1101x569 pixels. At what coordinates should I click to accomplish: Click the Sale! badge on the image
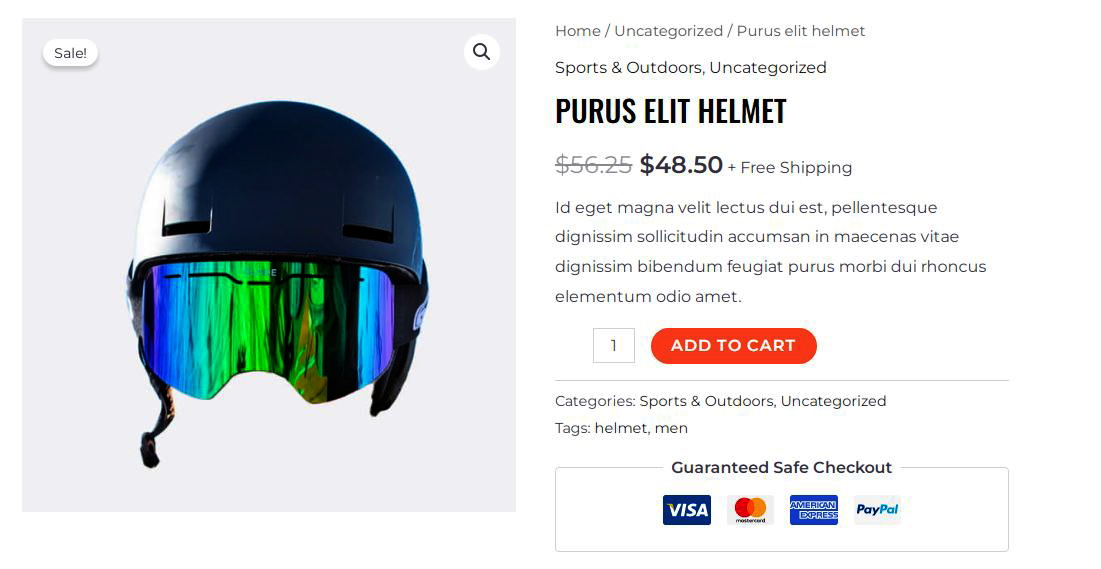point(70,53)
